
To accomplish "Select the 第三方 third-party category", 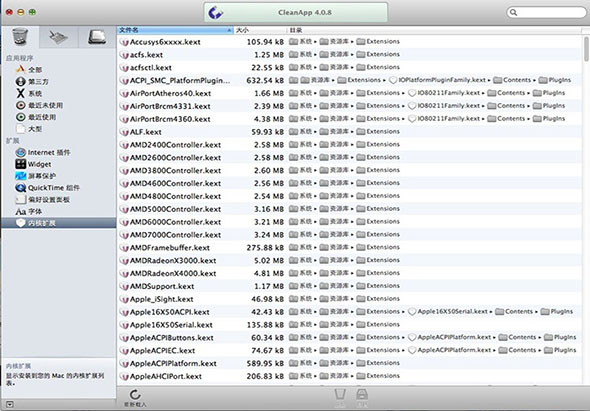I will click(x=32, y=81).
